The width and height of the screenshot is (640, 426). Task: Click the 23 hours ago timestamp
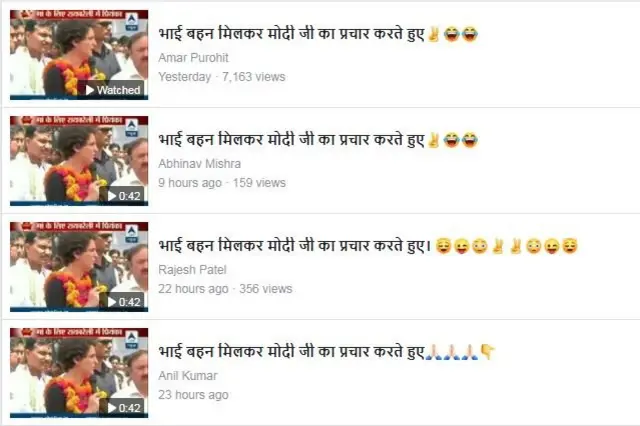click(193, 395)
